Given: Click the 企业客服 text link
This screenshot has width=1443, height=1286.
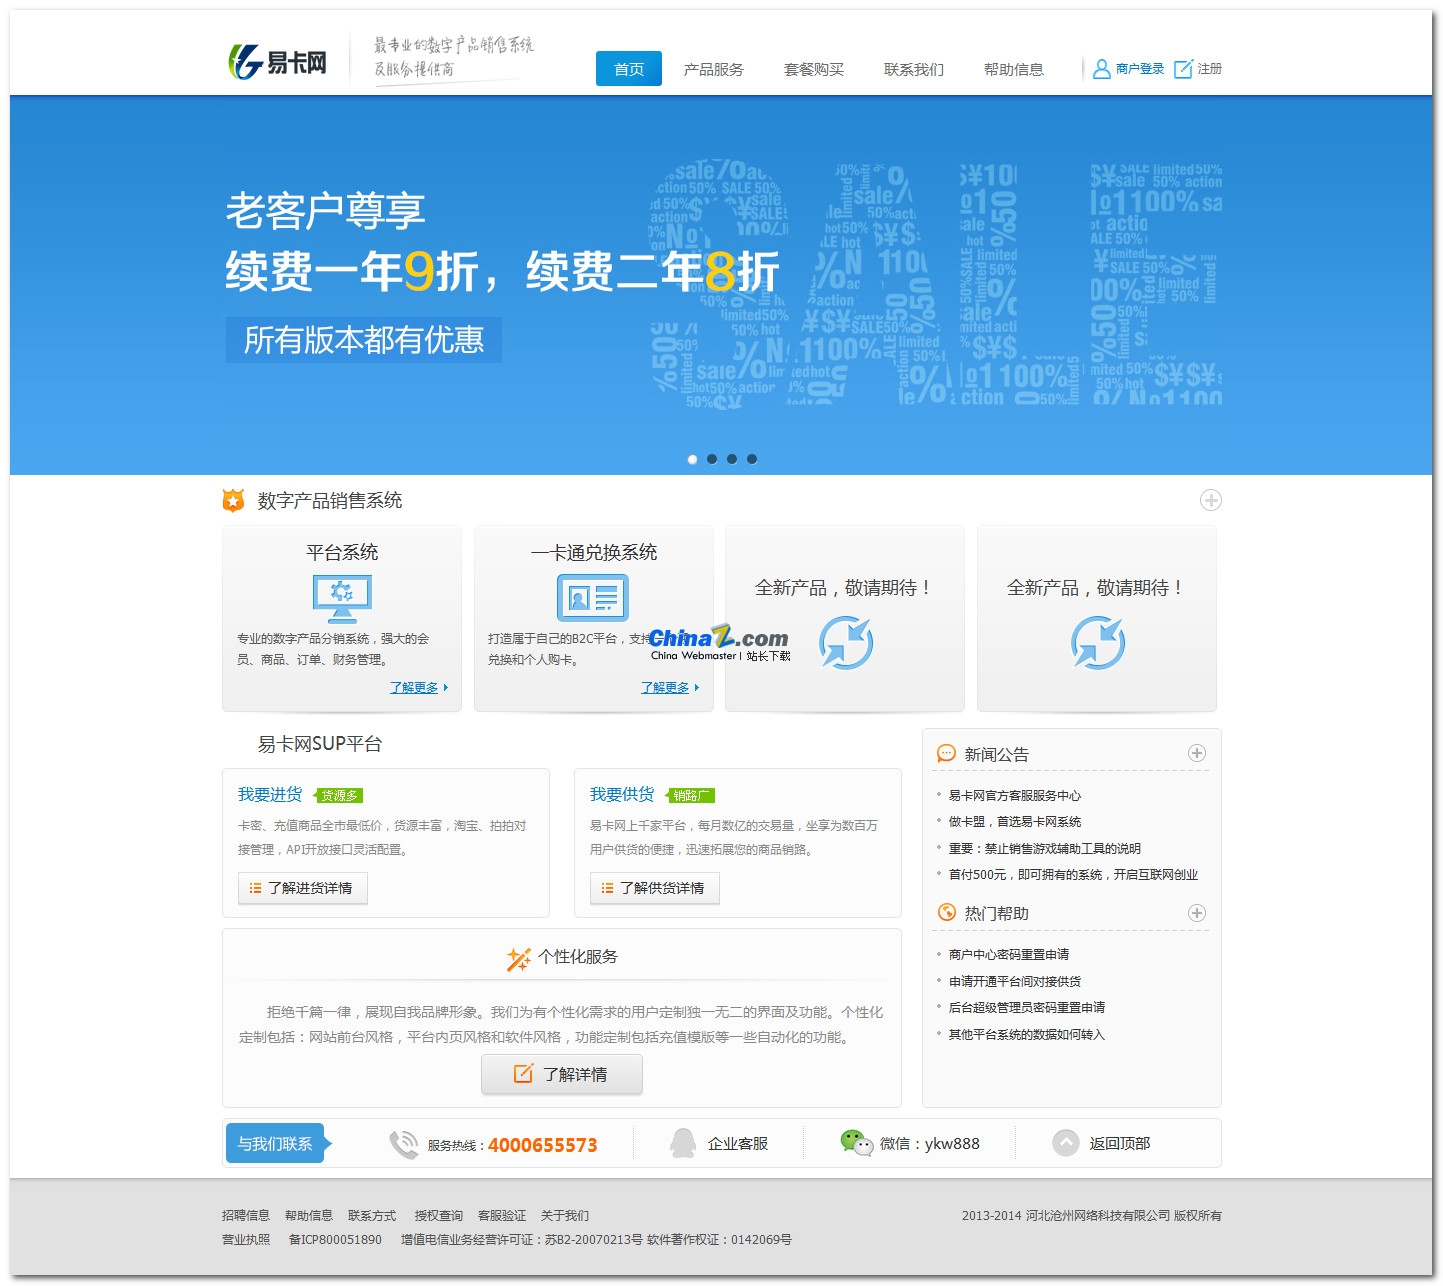Looking at the screenshot, I should pos(738,1144).
